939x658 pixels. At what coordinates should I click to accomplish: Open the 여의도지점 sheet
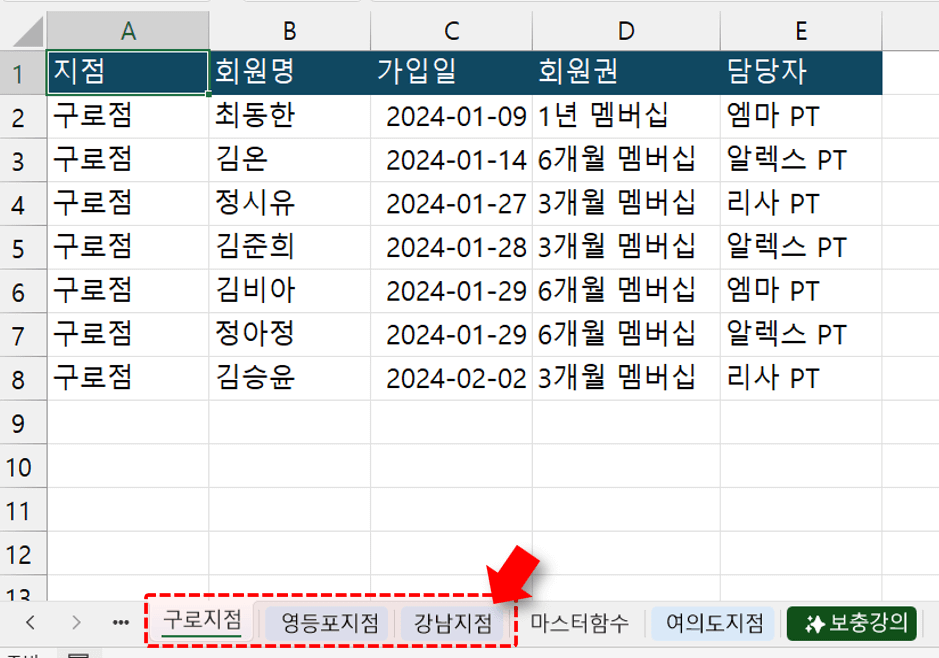[716, 622]
